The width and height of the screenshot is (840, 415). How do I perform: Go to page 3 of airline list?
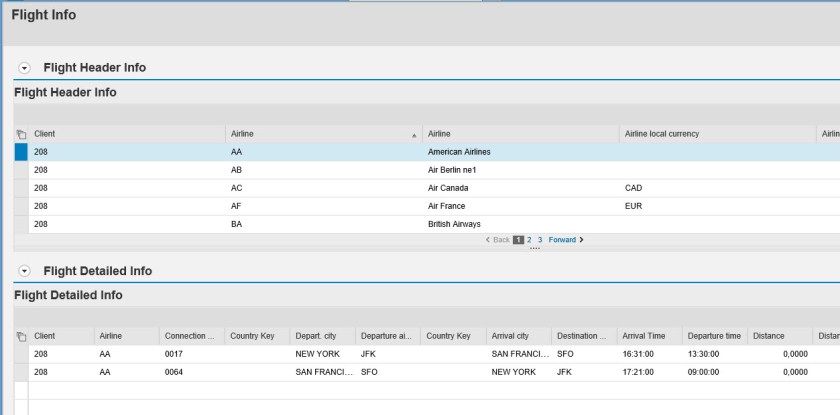point(540,240)
